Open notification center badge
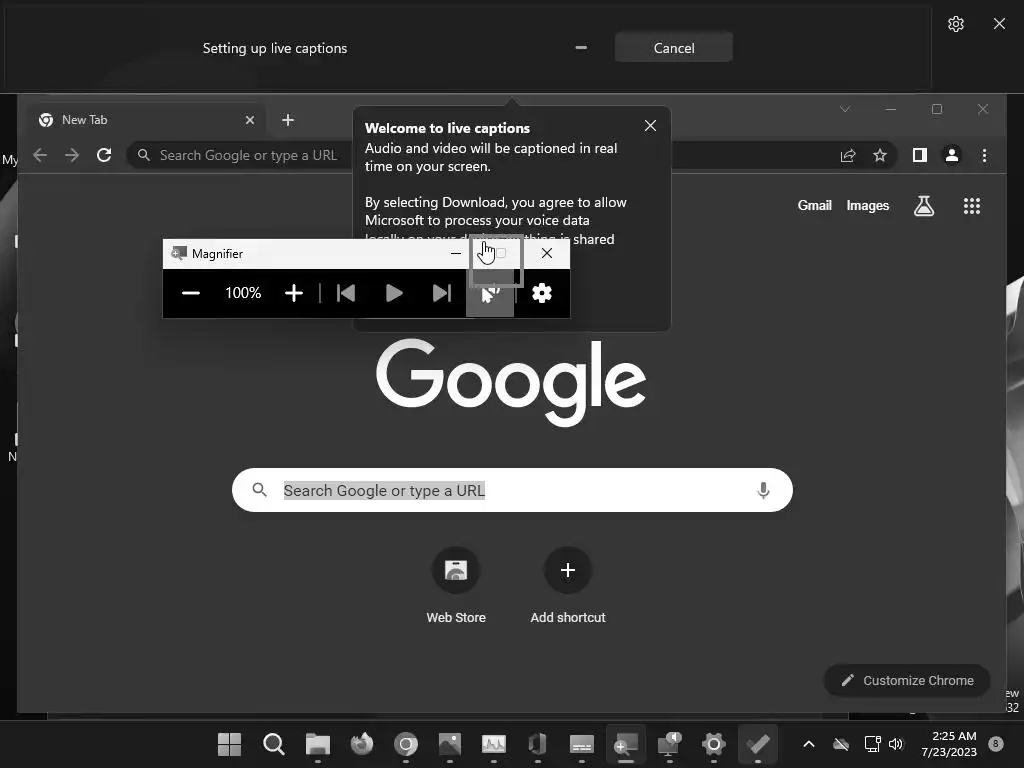This screenshot has width=1024, height=768. tap(996, 744)
